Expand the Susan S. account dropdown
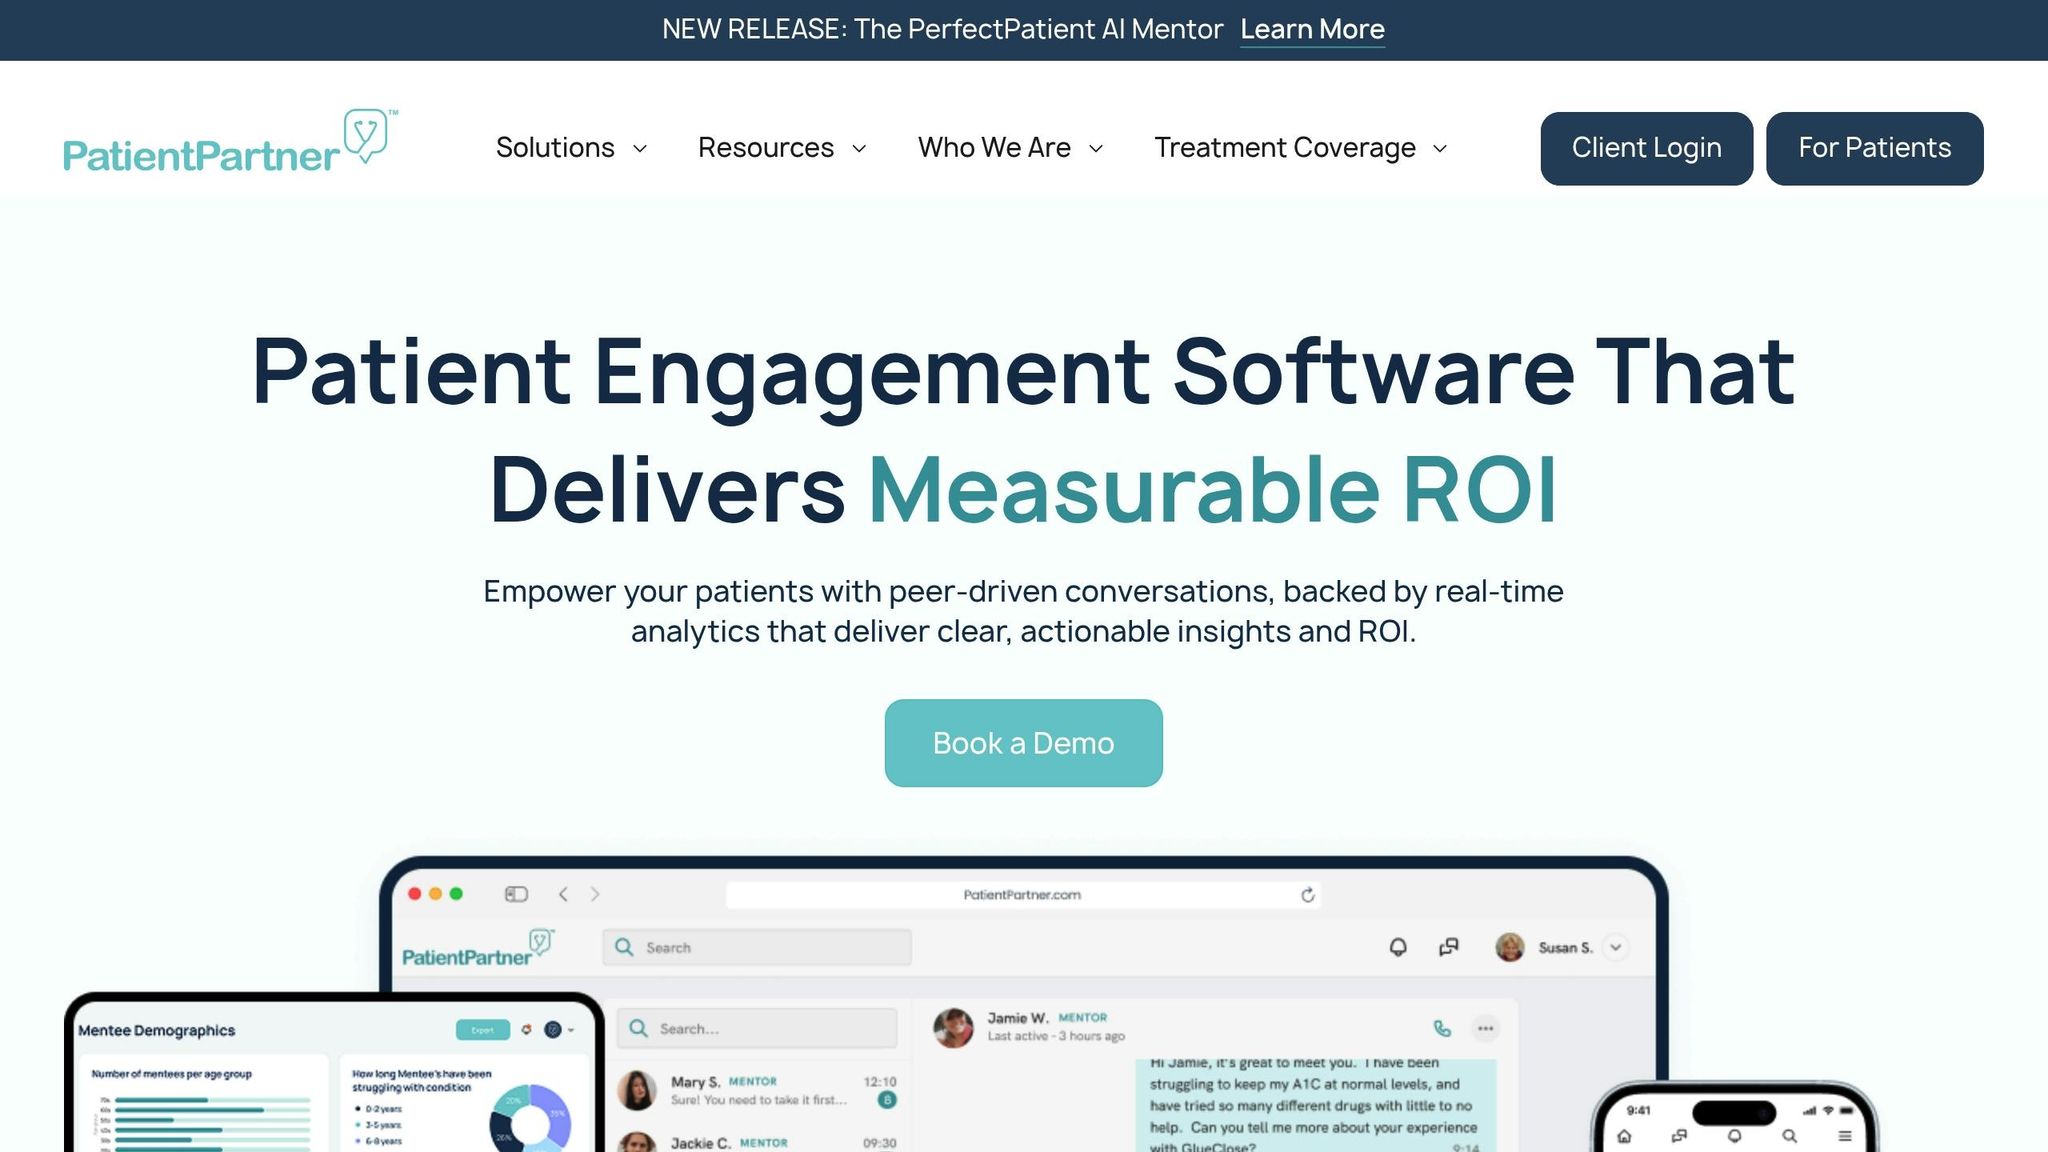The height and width of the screenshot is (1152, 2048). [x=1614, y=947]
